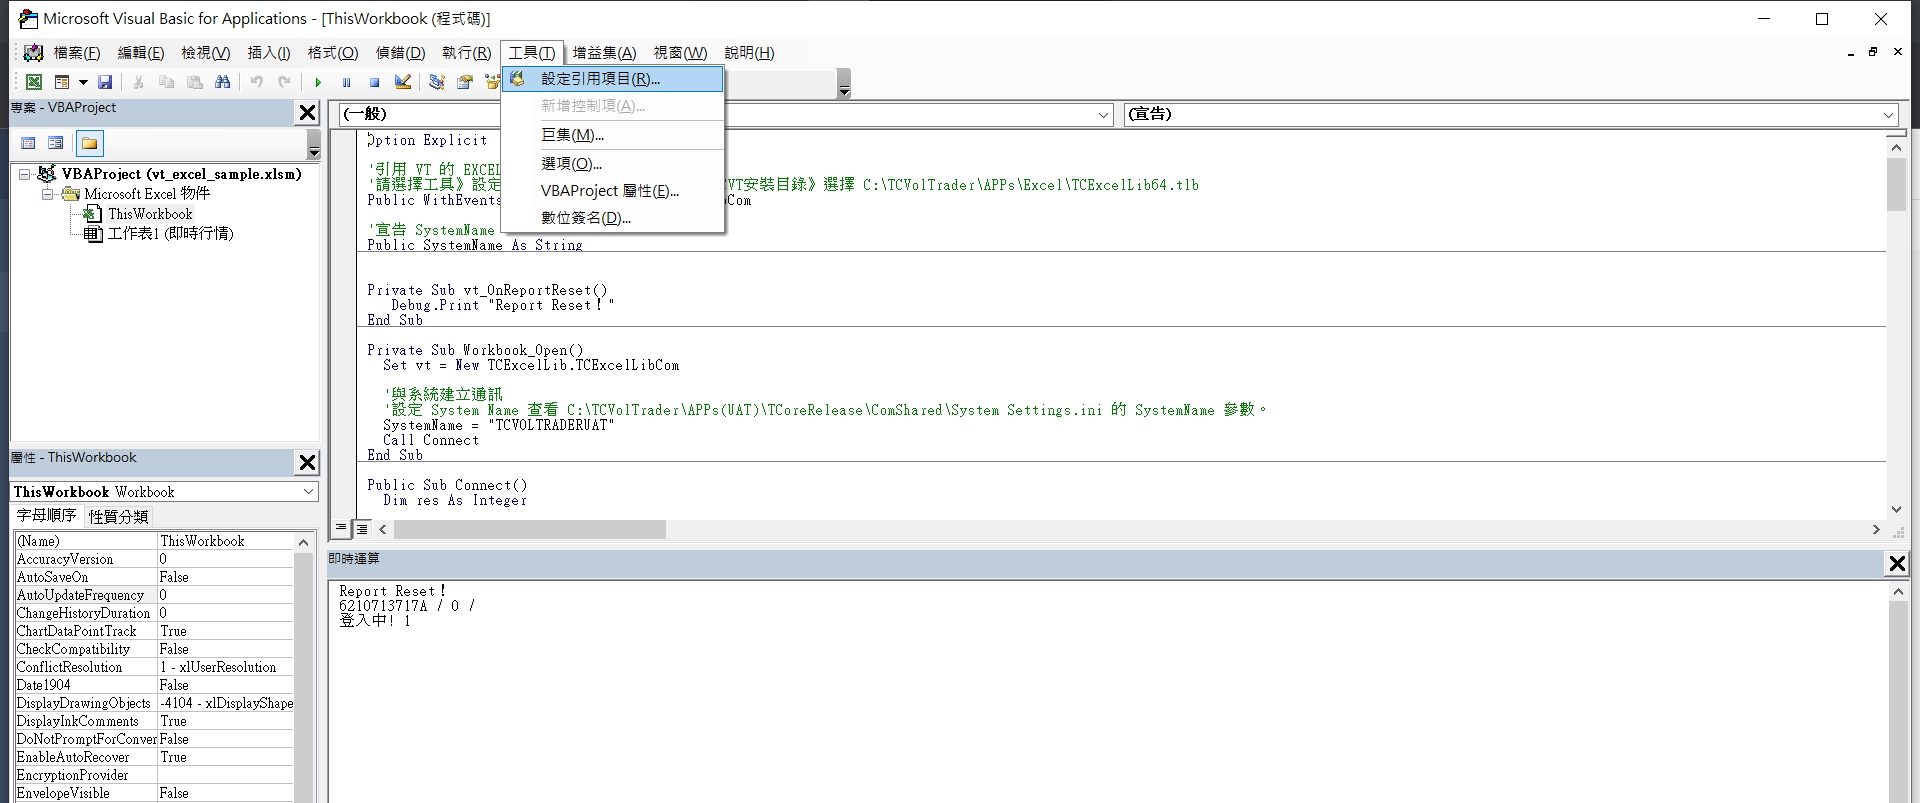Open the (一般) object dropdown
This screenshot has width=1920, height=803.
[1104, 115]
